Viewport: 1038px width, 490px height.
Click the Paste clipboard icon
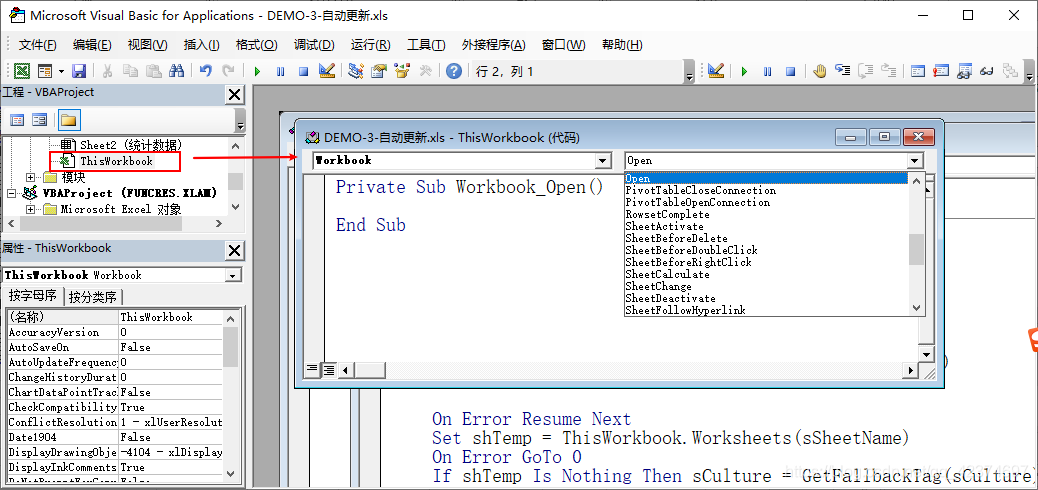point(154,72)
